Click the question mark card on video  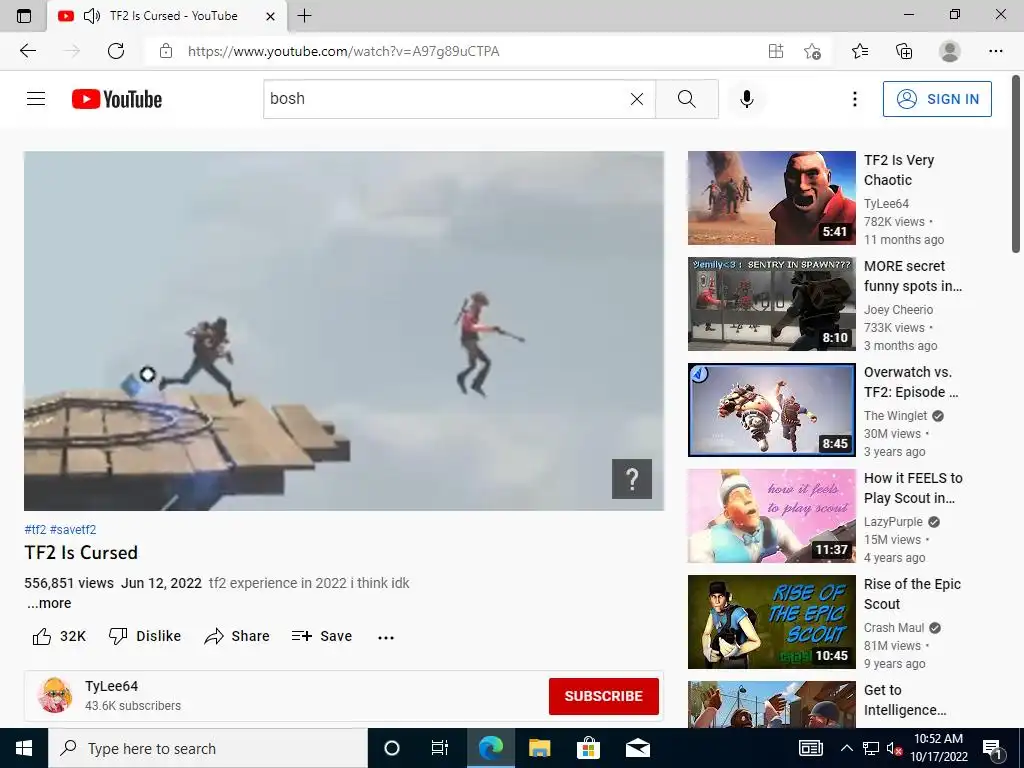click(x=632, y=479)
